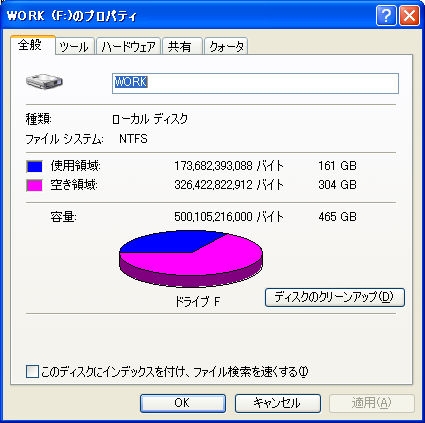The width and height of the screenshot is (425, 423).
Task: Open the ハードウェア tab
Action: click(x=128, y=46)
